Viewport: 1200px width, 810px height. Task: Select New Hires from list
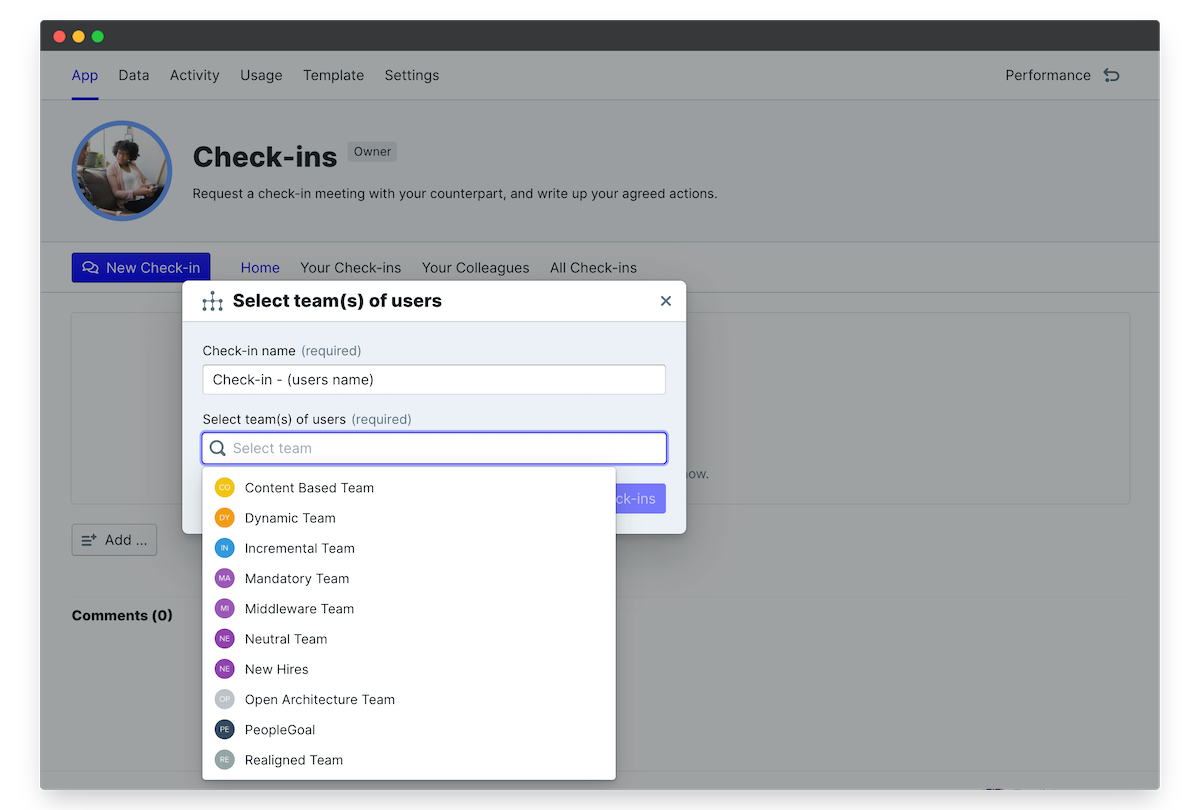click(x=409, y=669)
